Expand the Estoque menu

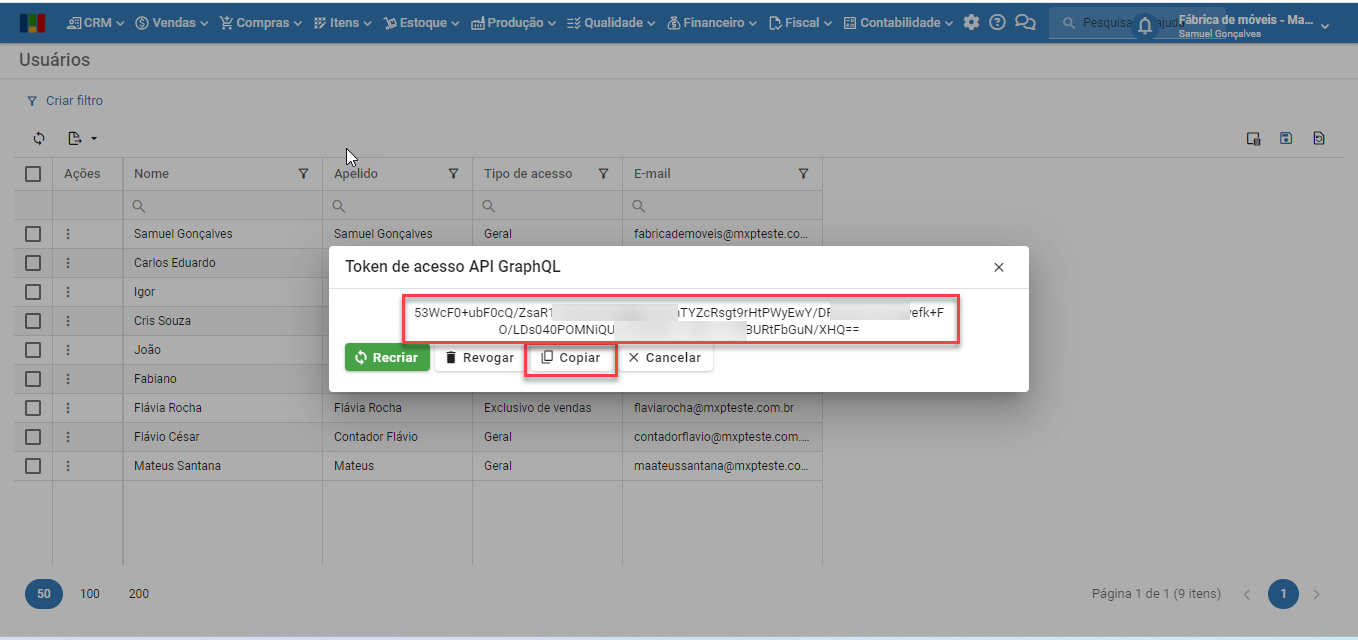click(422, 22)
